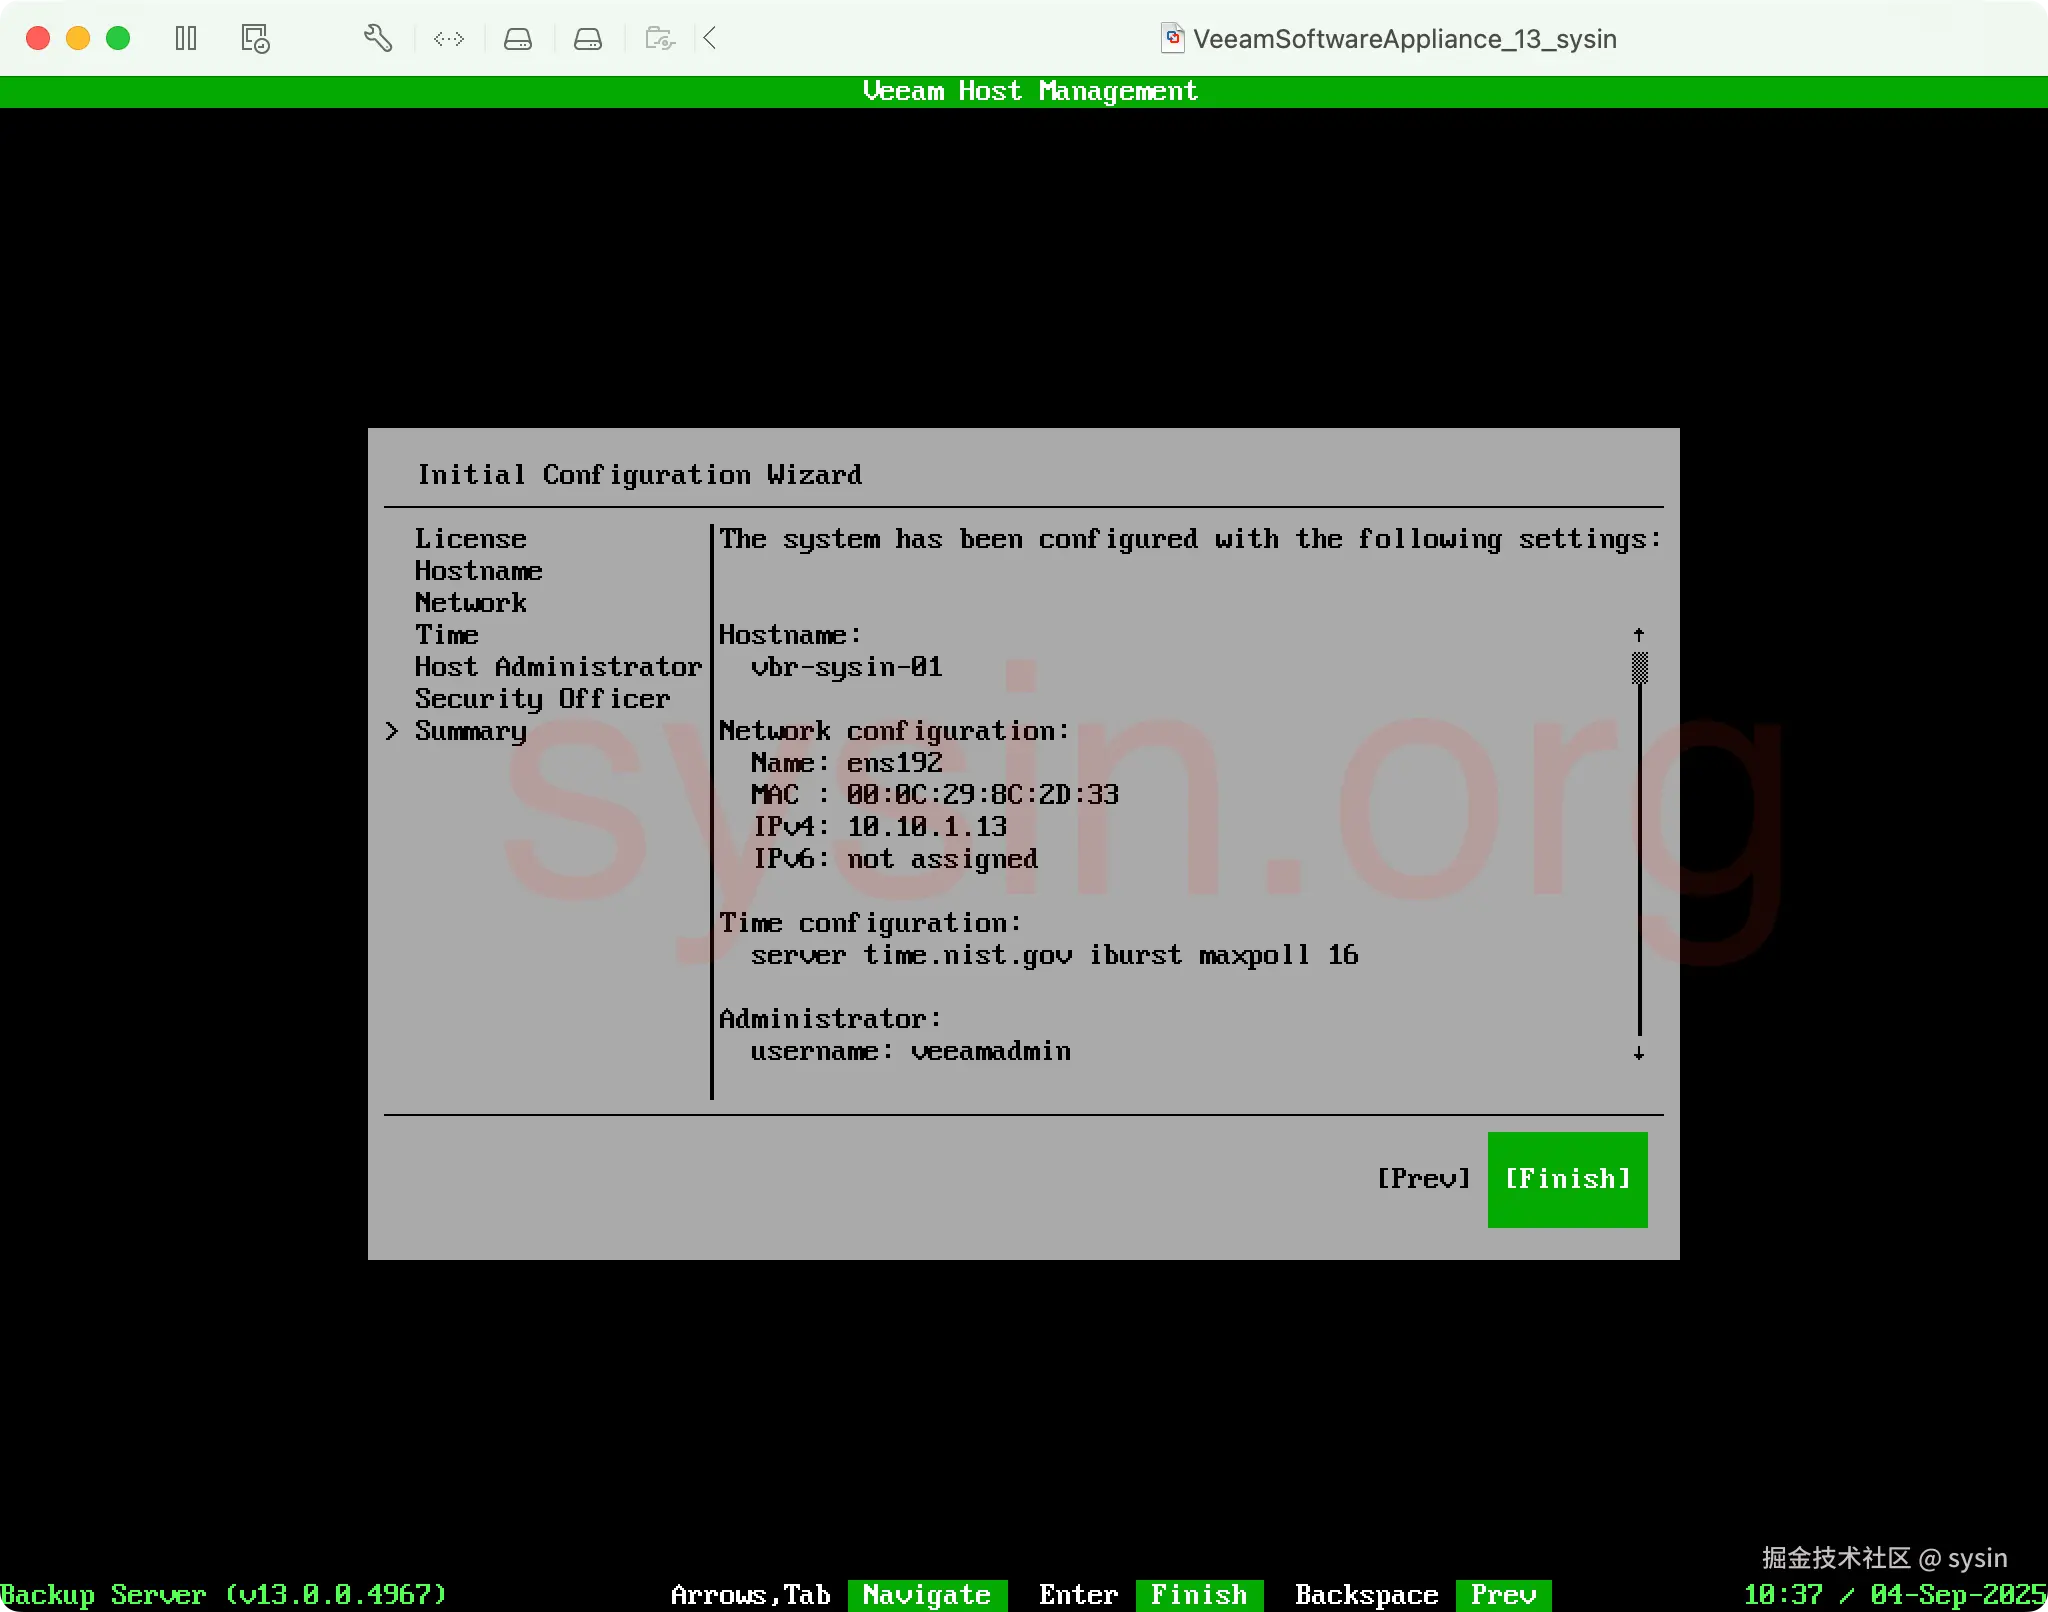The width and height of the screenshot is (2048, 1612).
Task: Pause the virtual machine
Action: click(186, 39)
